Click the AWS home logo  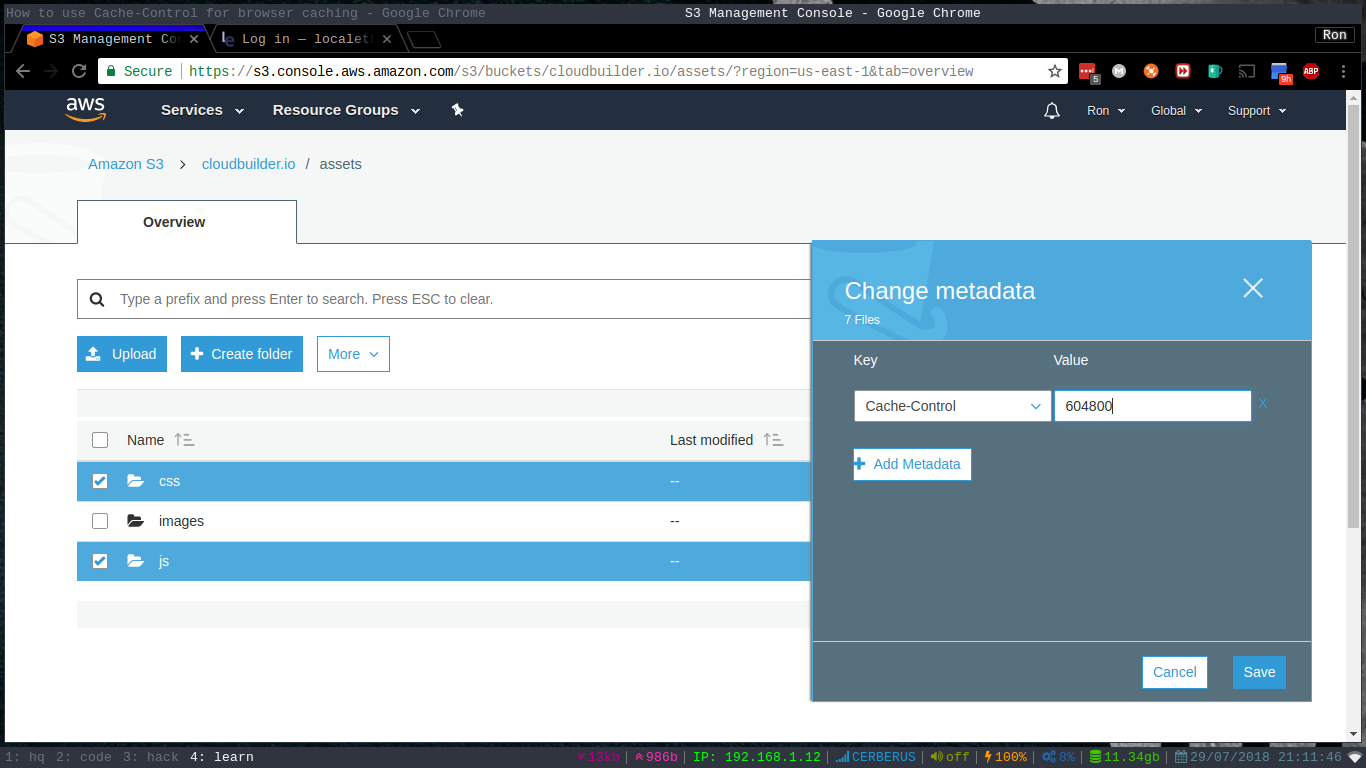86,110
